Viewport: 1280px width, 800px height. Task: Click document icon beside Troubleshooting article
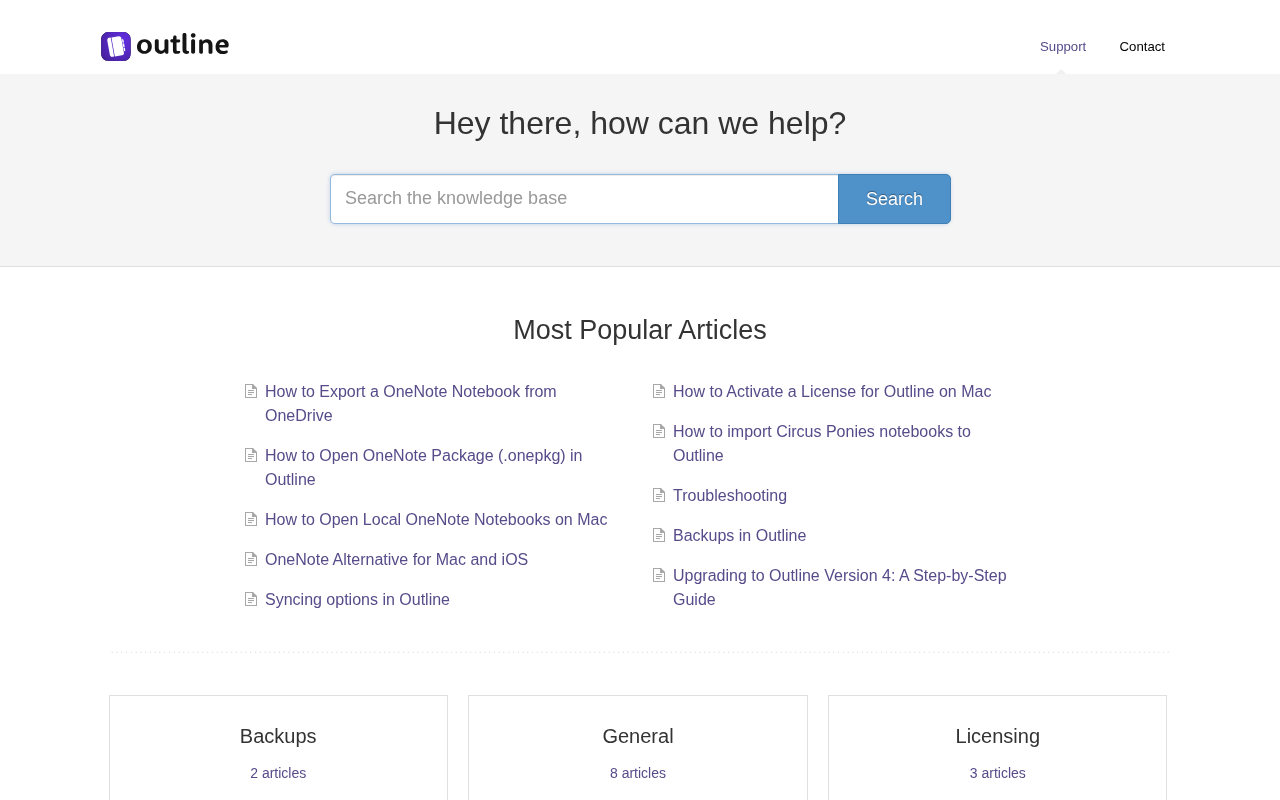pos(659,496)
